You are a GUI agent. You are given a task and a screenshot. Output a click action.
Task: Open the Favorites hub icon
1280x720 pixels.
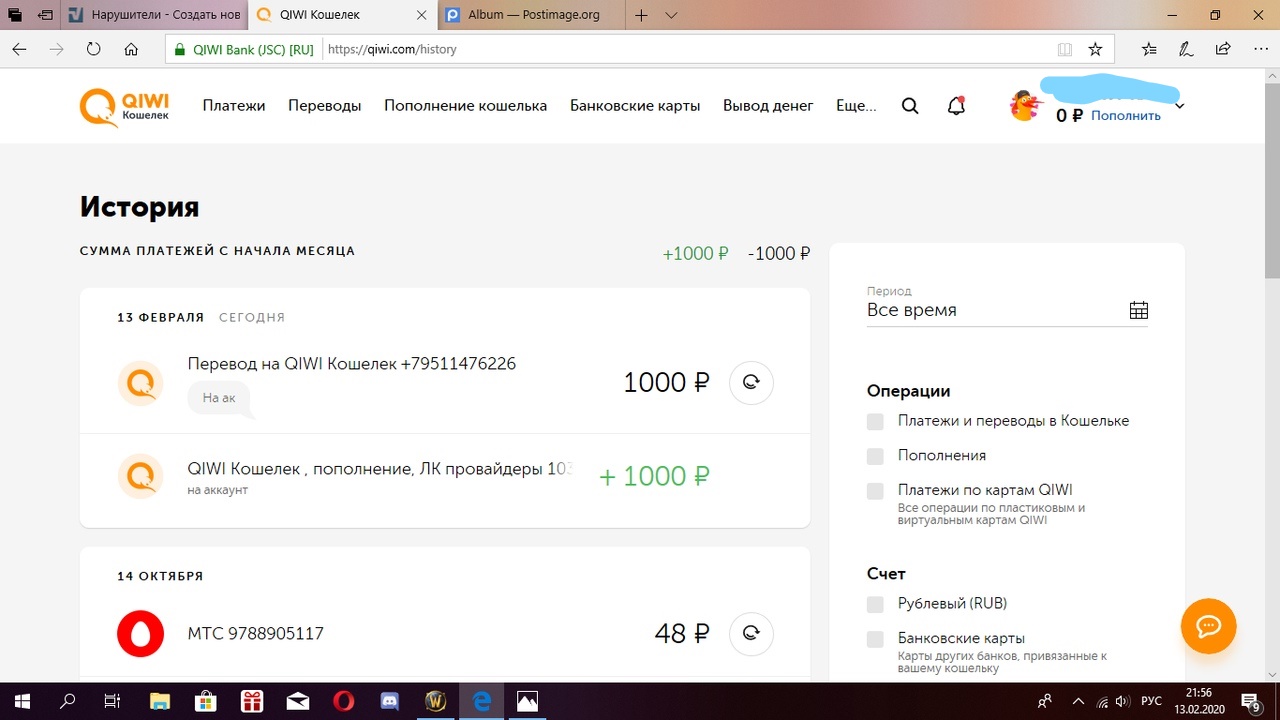click(1149, 48)
